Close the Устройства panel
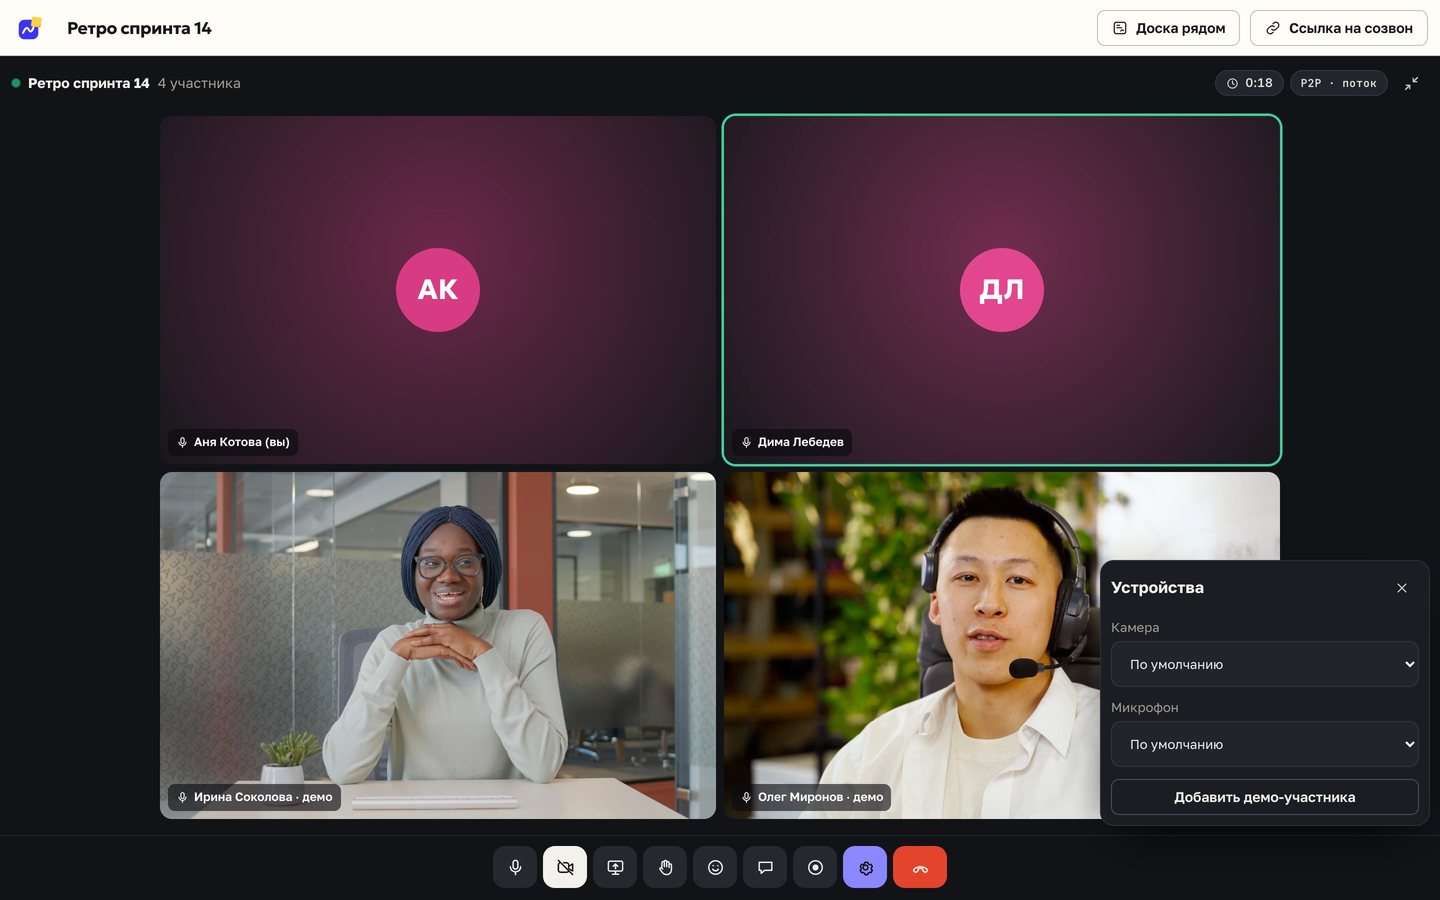1440x900 pixels. (x=1402, y=588)
